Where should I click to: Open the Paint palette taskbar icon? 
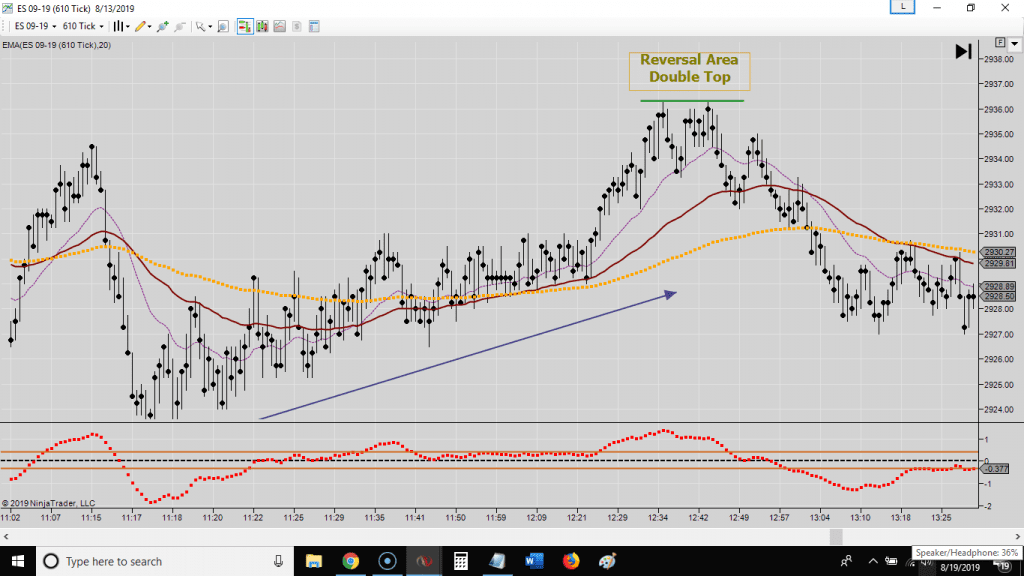click(607, 561)
